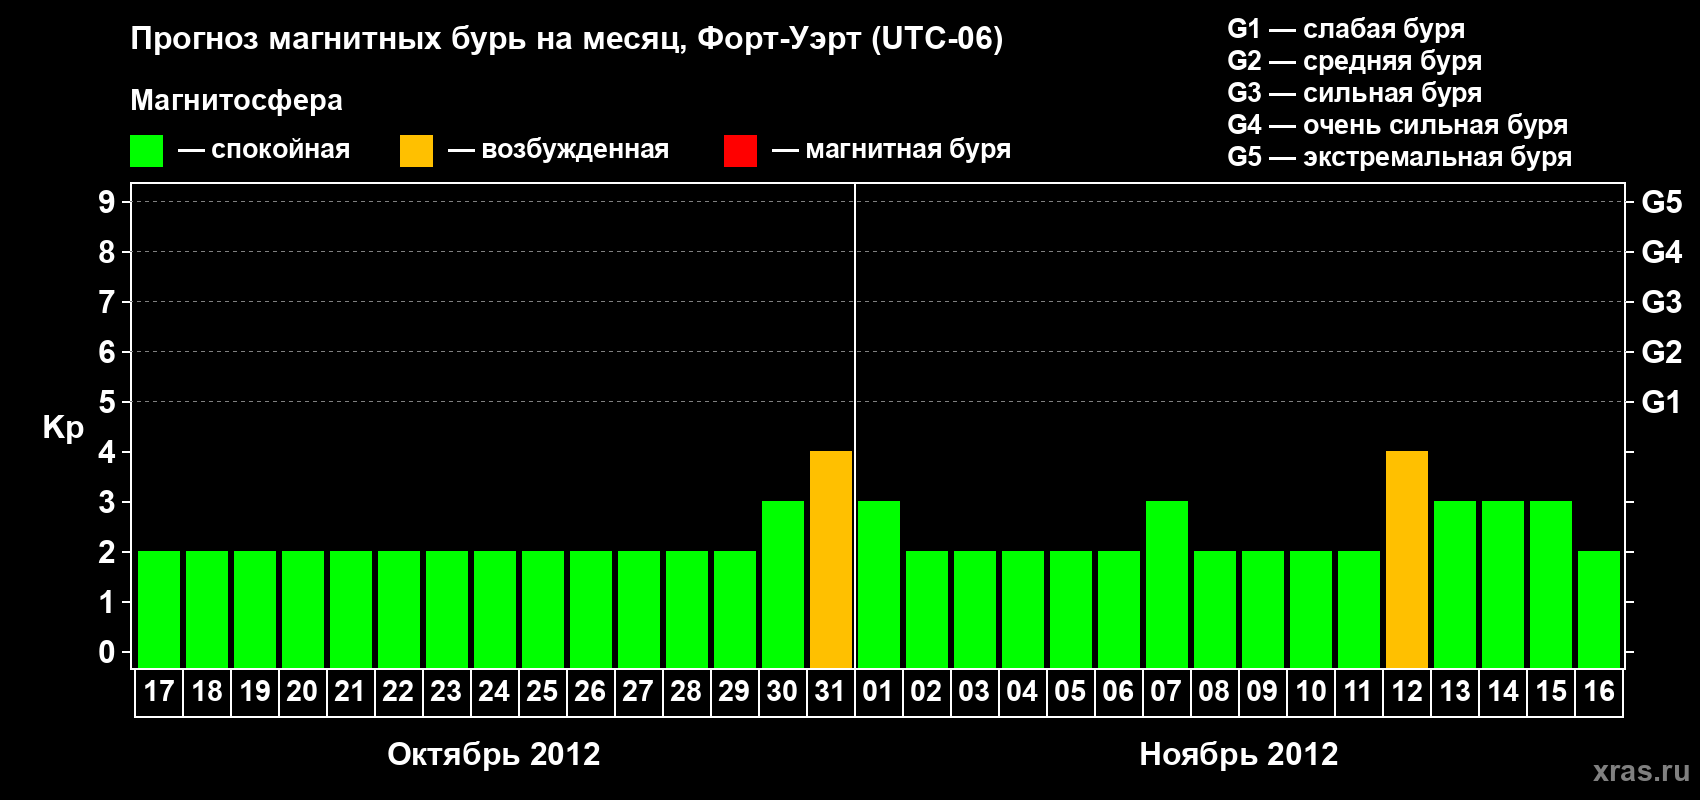1700x800 pixels.
Task: Select the green bar for November 14
Action: 1503,585
